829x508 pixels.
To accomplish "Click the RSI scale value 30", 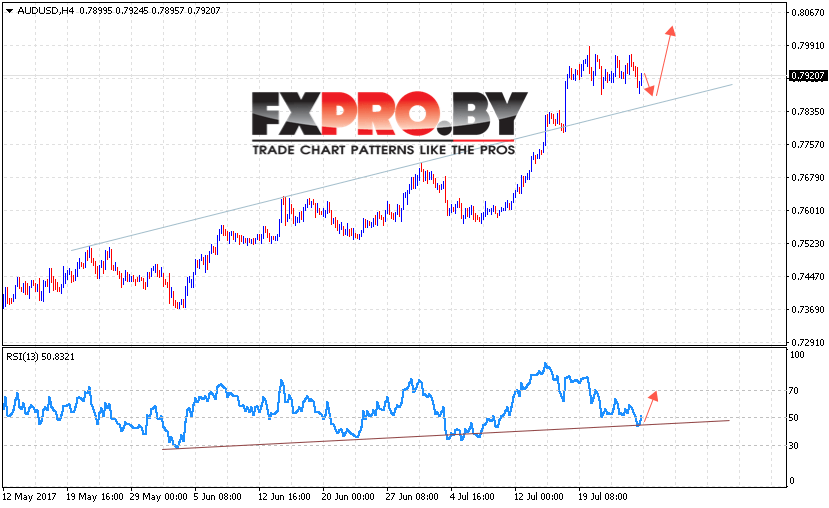I will click(794, 446).
